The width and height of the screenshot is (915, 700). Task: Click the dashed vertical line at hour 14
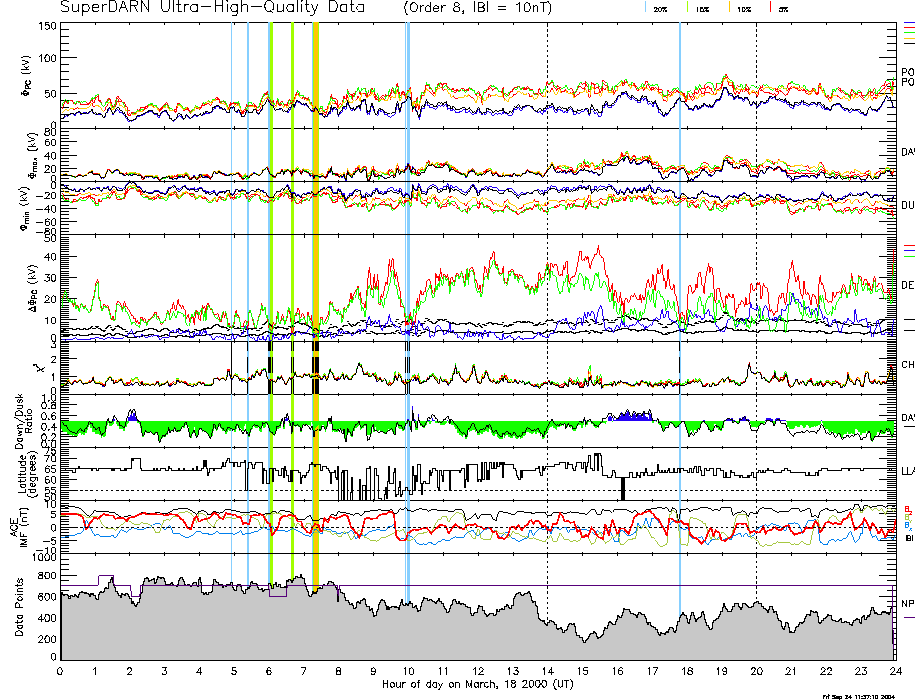pyautogui.click(x=547, y=300)
